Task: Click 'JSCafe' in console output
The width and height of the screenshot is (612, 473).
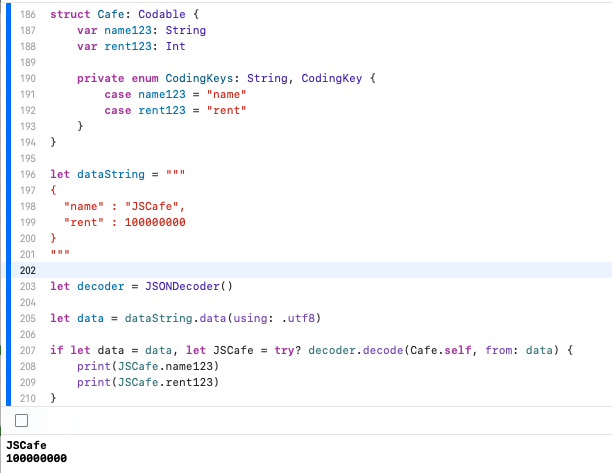Action: tap(26, 445)
